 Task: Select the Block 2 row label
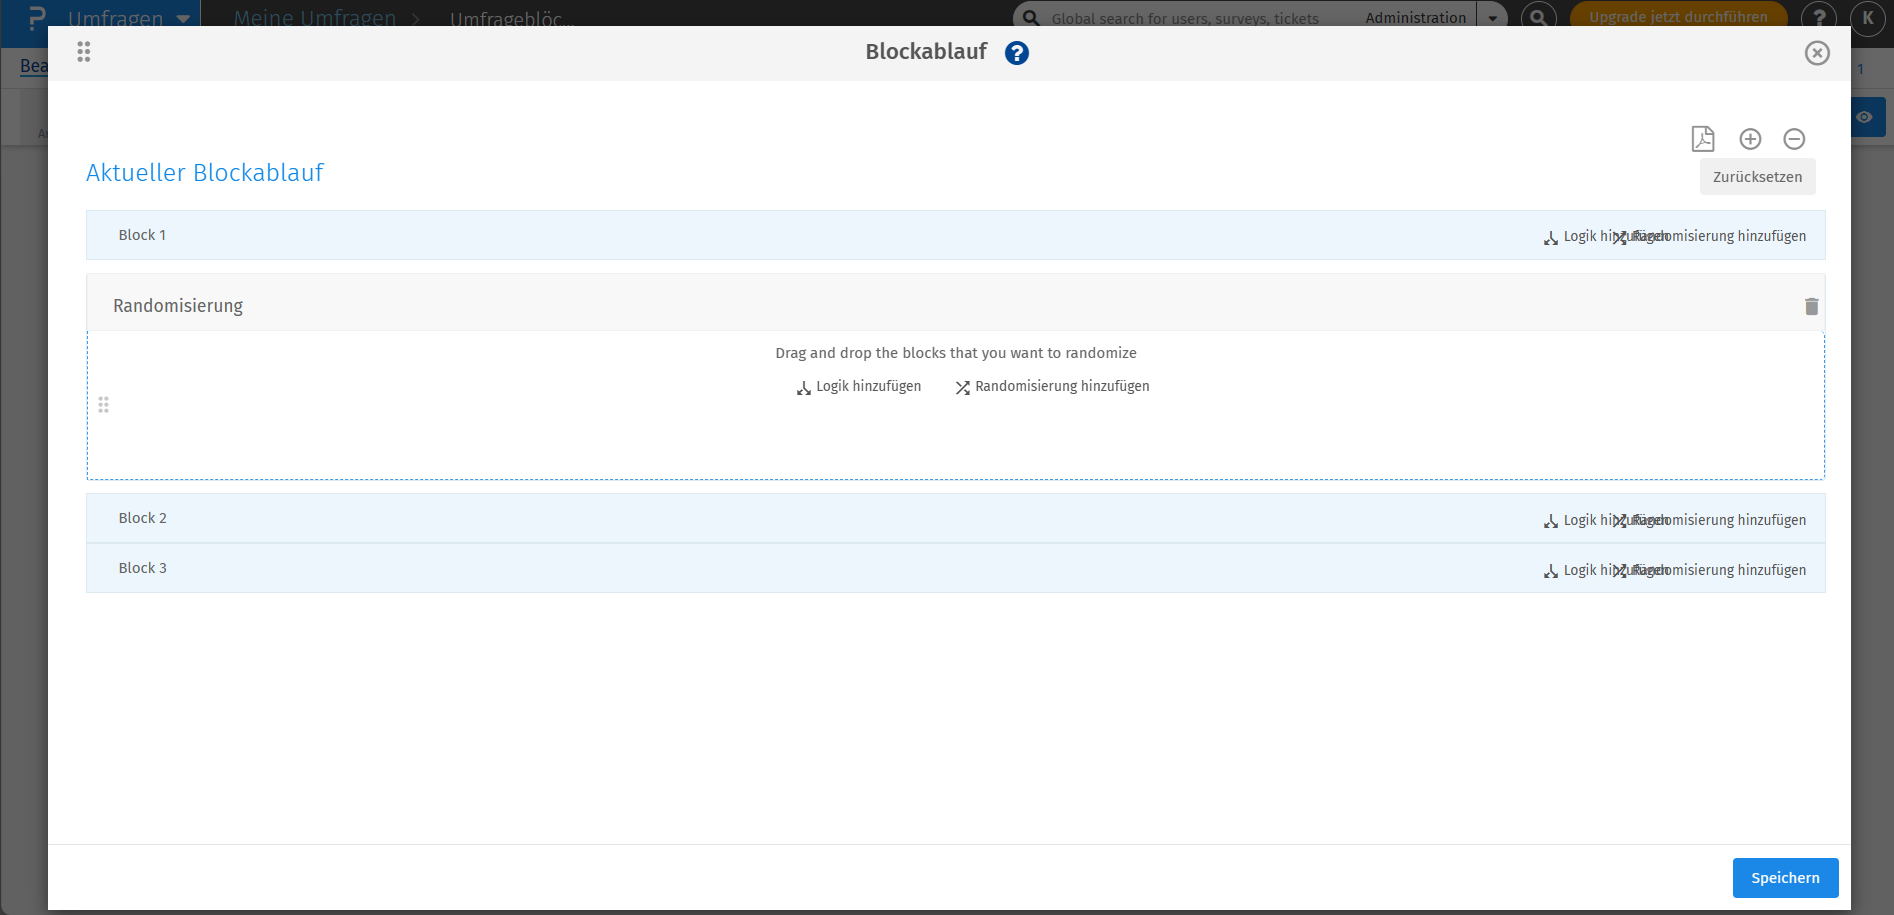[x=142, y=518]
